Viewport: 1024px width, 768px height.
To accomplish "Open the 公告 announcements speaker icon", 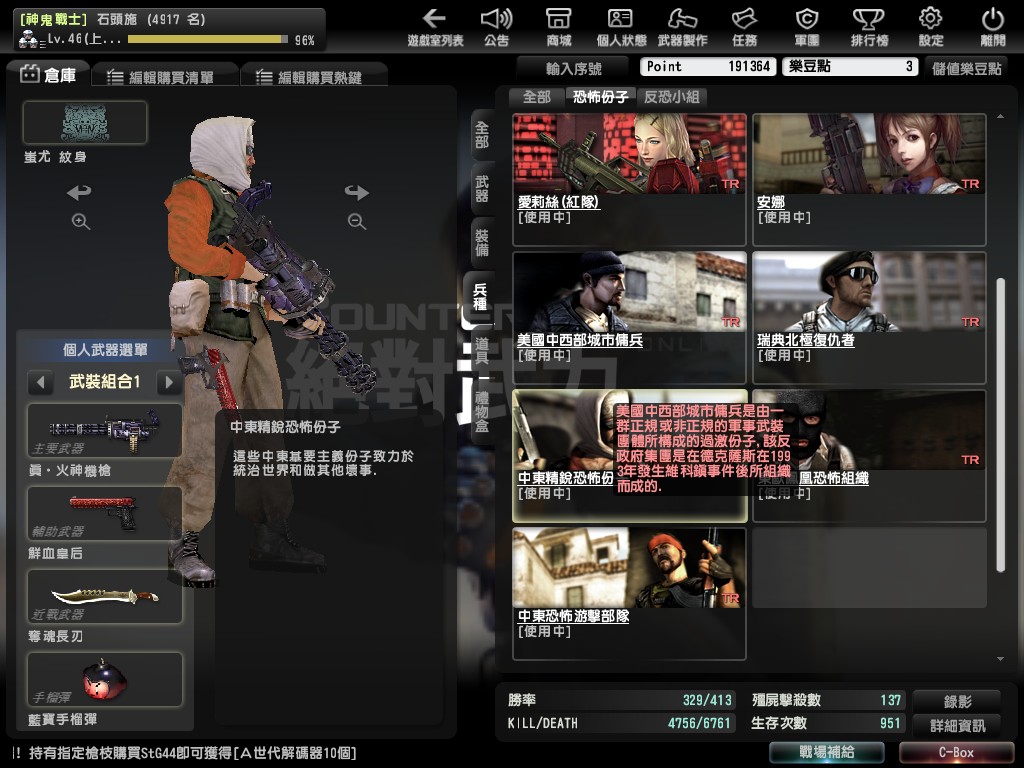I will pyautogui.click(x=496, y=27).
